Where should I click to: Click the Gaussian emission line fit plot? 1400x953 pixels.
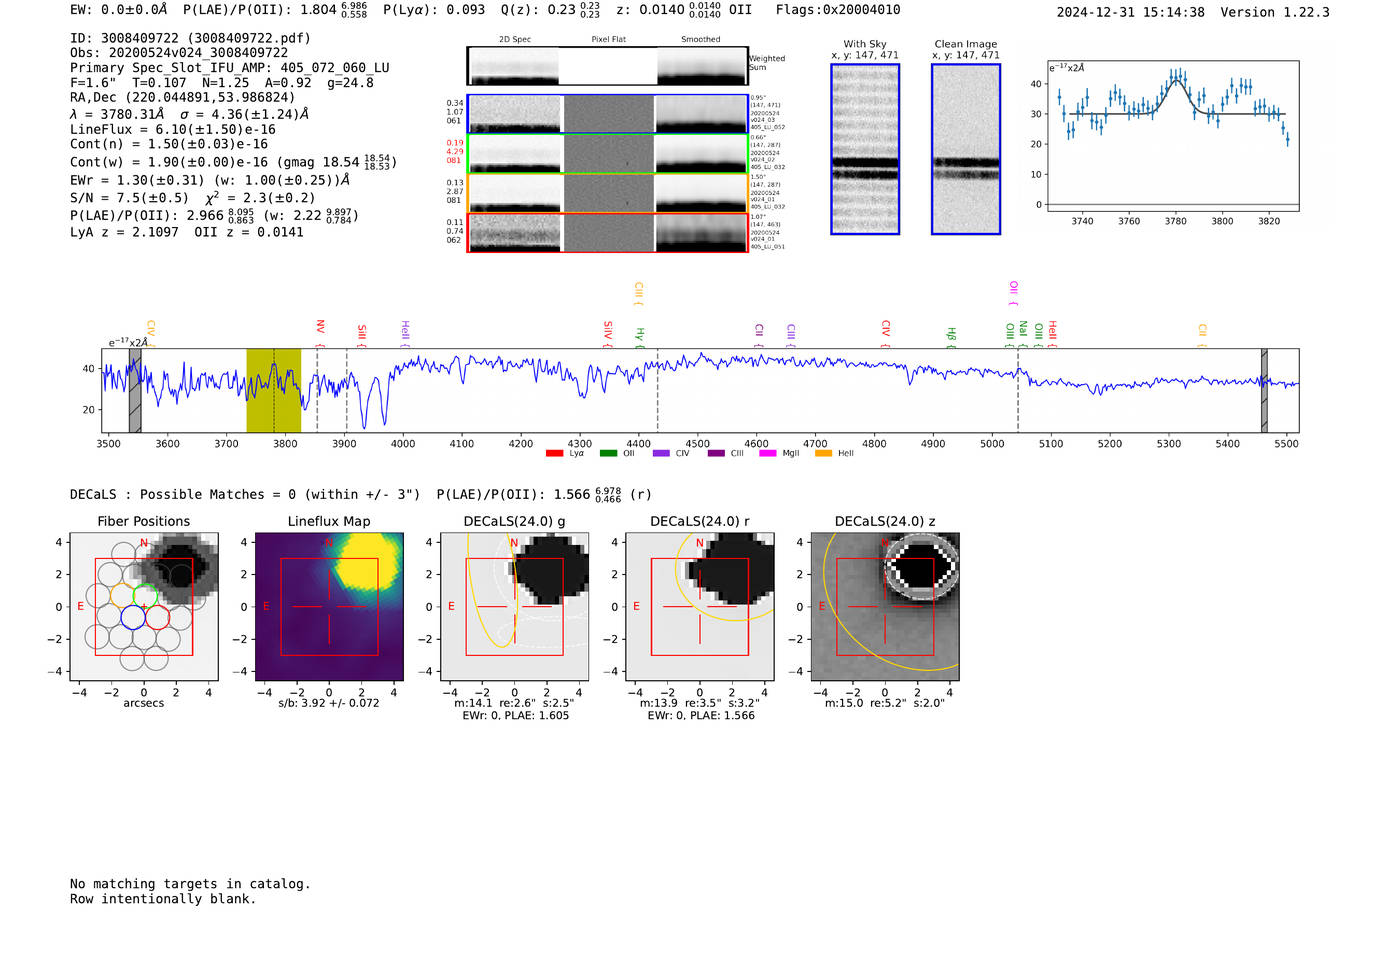pyautogui.click(x=1173, y=135)
